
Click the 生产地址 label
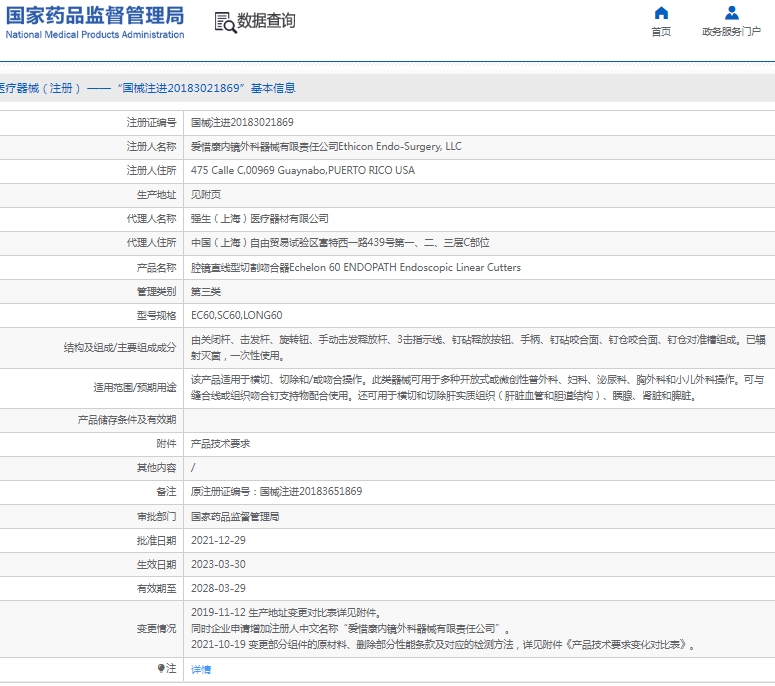[156, 195]
